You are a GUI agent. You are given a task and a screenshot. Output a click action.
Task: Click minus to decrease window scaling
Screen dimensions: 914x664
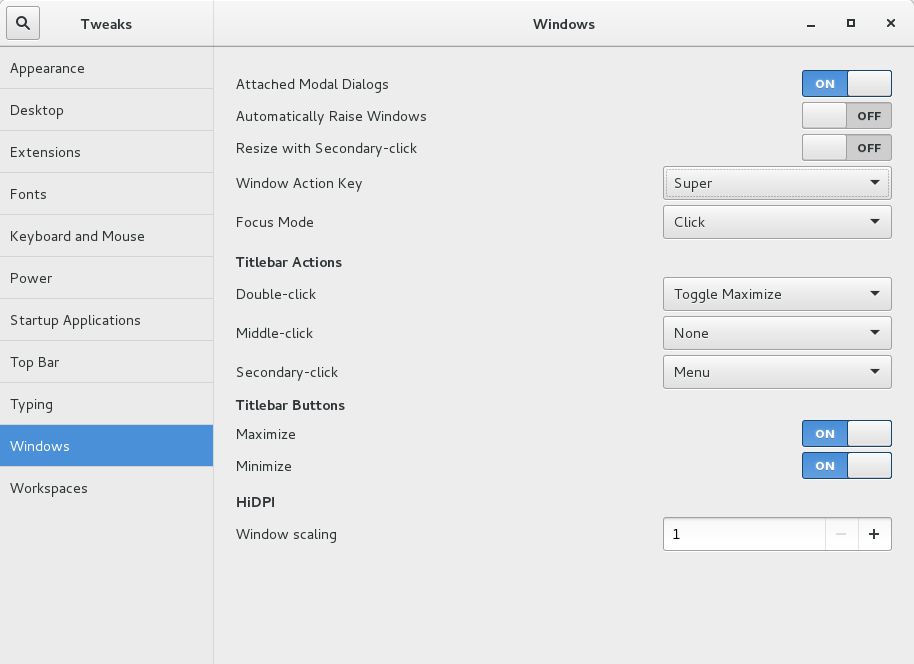841,534
